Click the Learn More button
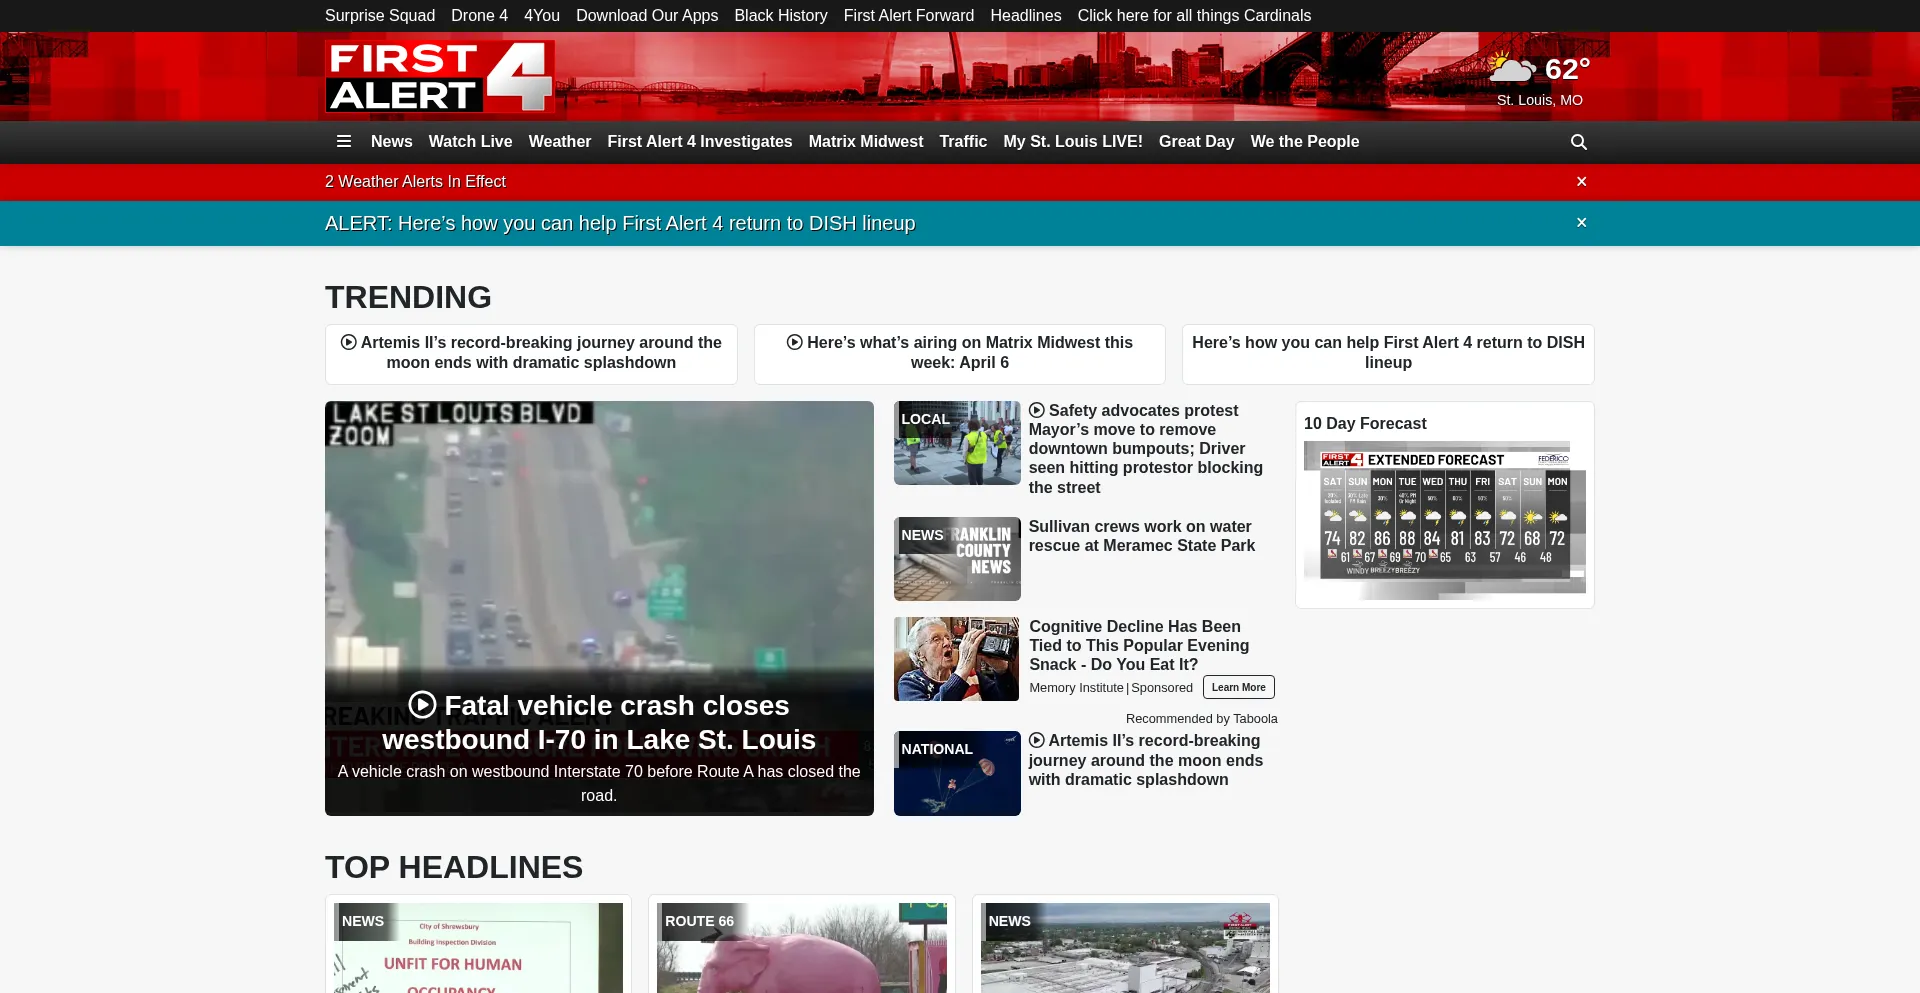The width and height of the screenshot is (1920, 993). coord(1239,687)
